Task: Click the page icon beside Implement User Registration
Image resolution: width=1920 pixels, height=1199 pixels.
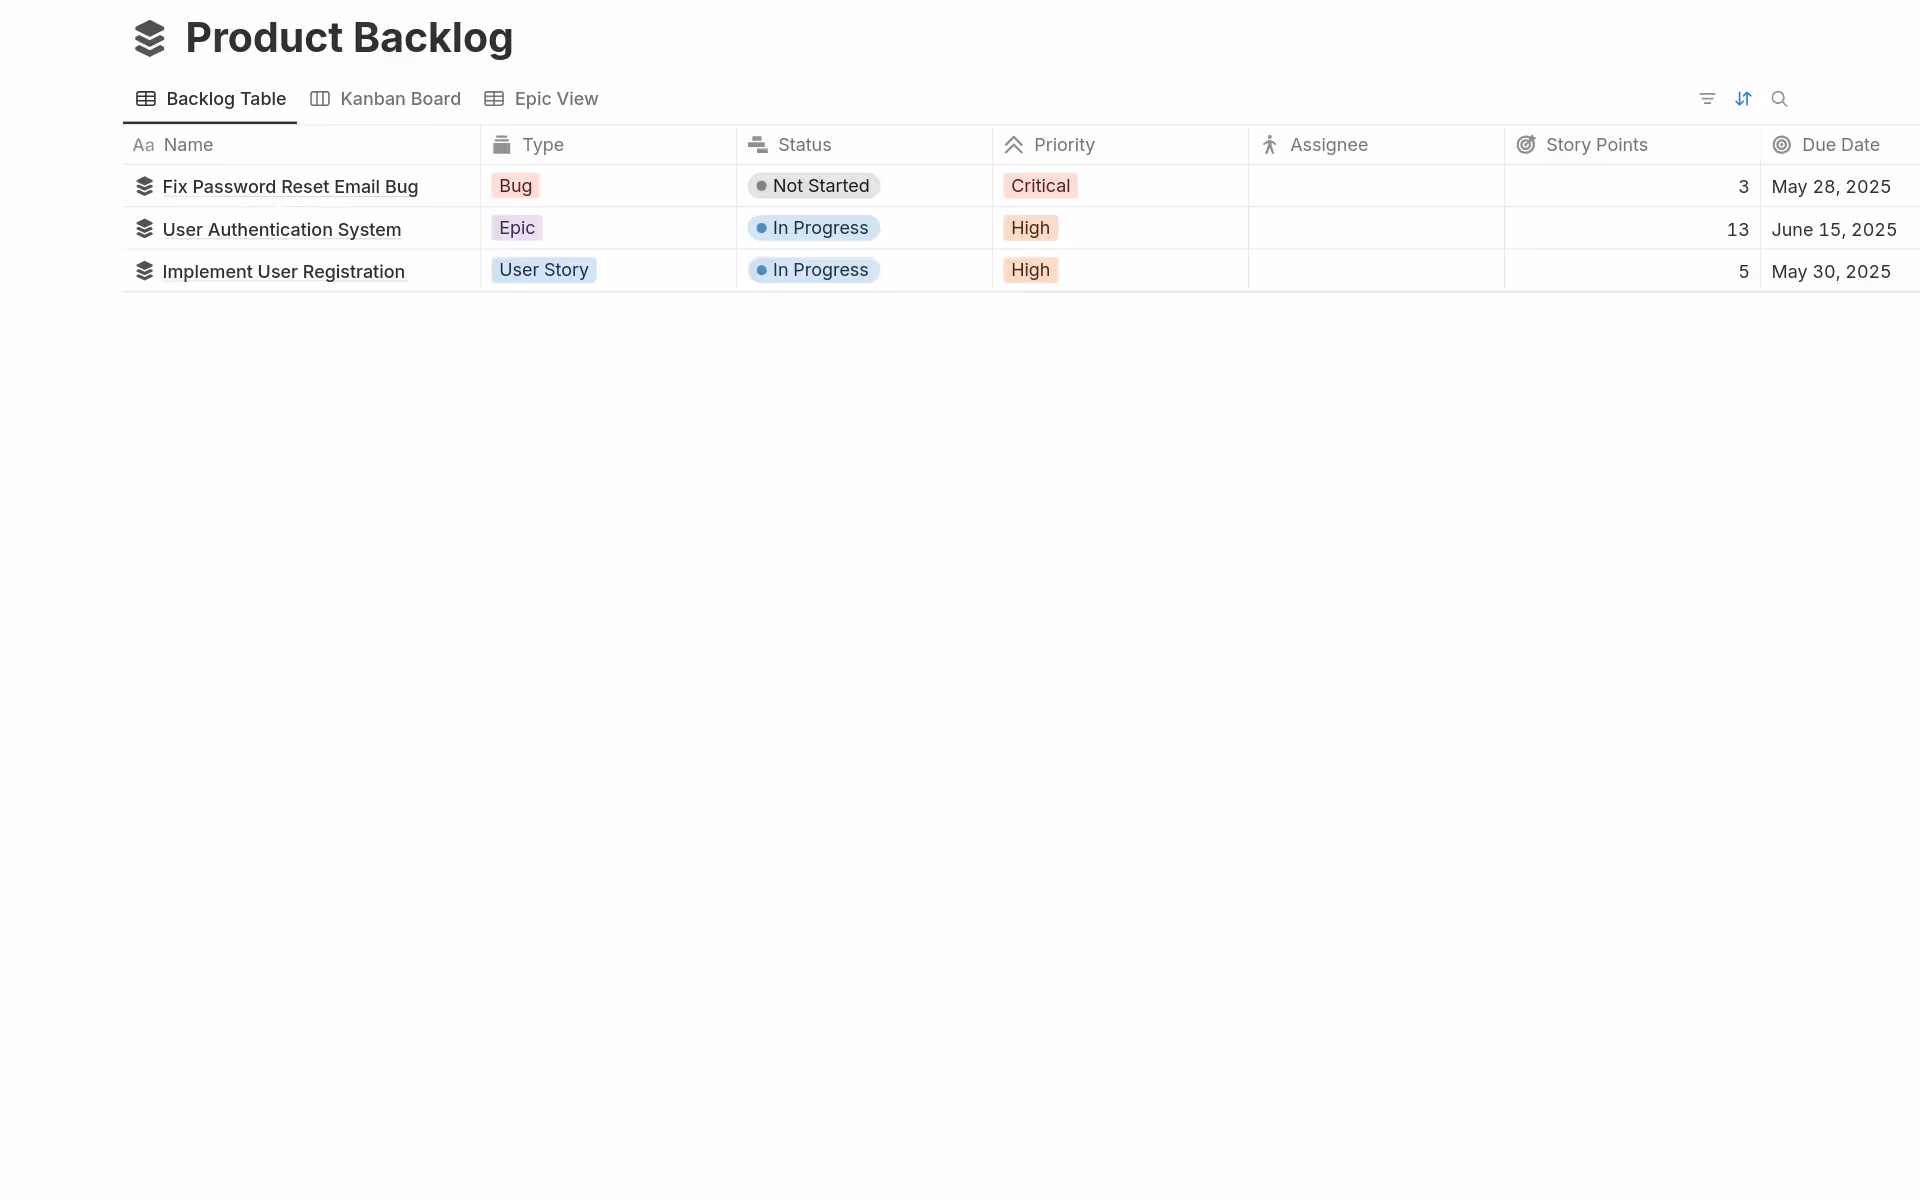Action: pyautogui.click(x=145, y=271)
